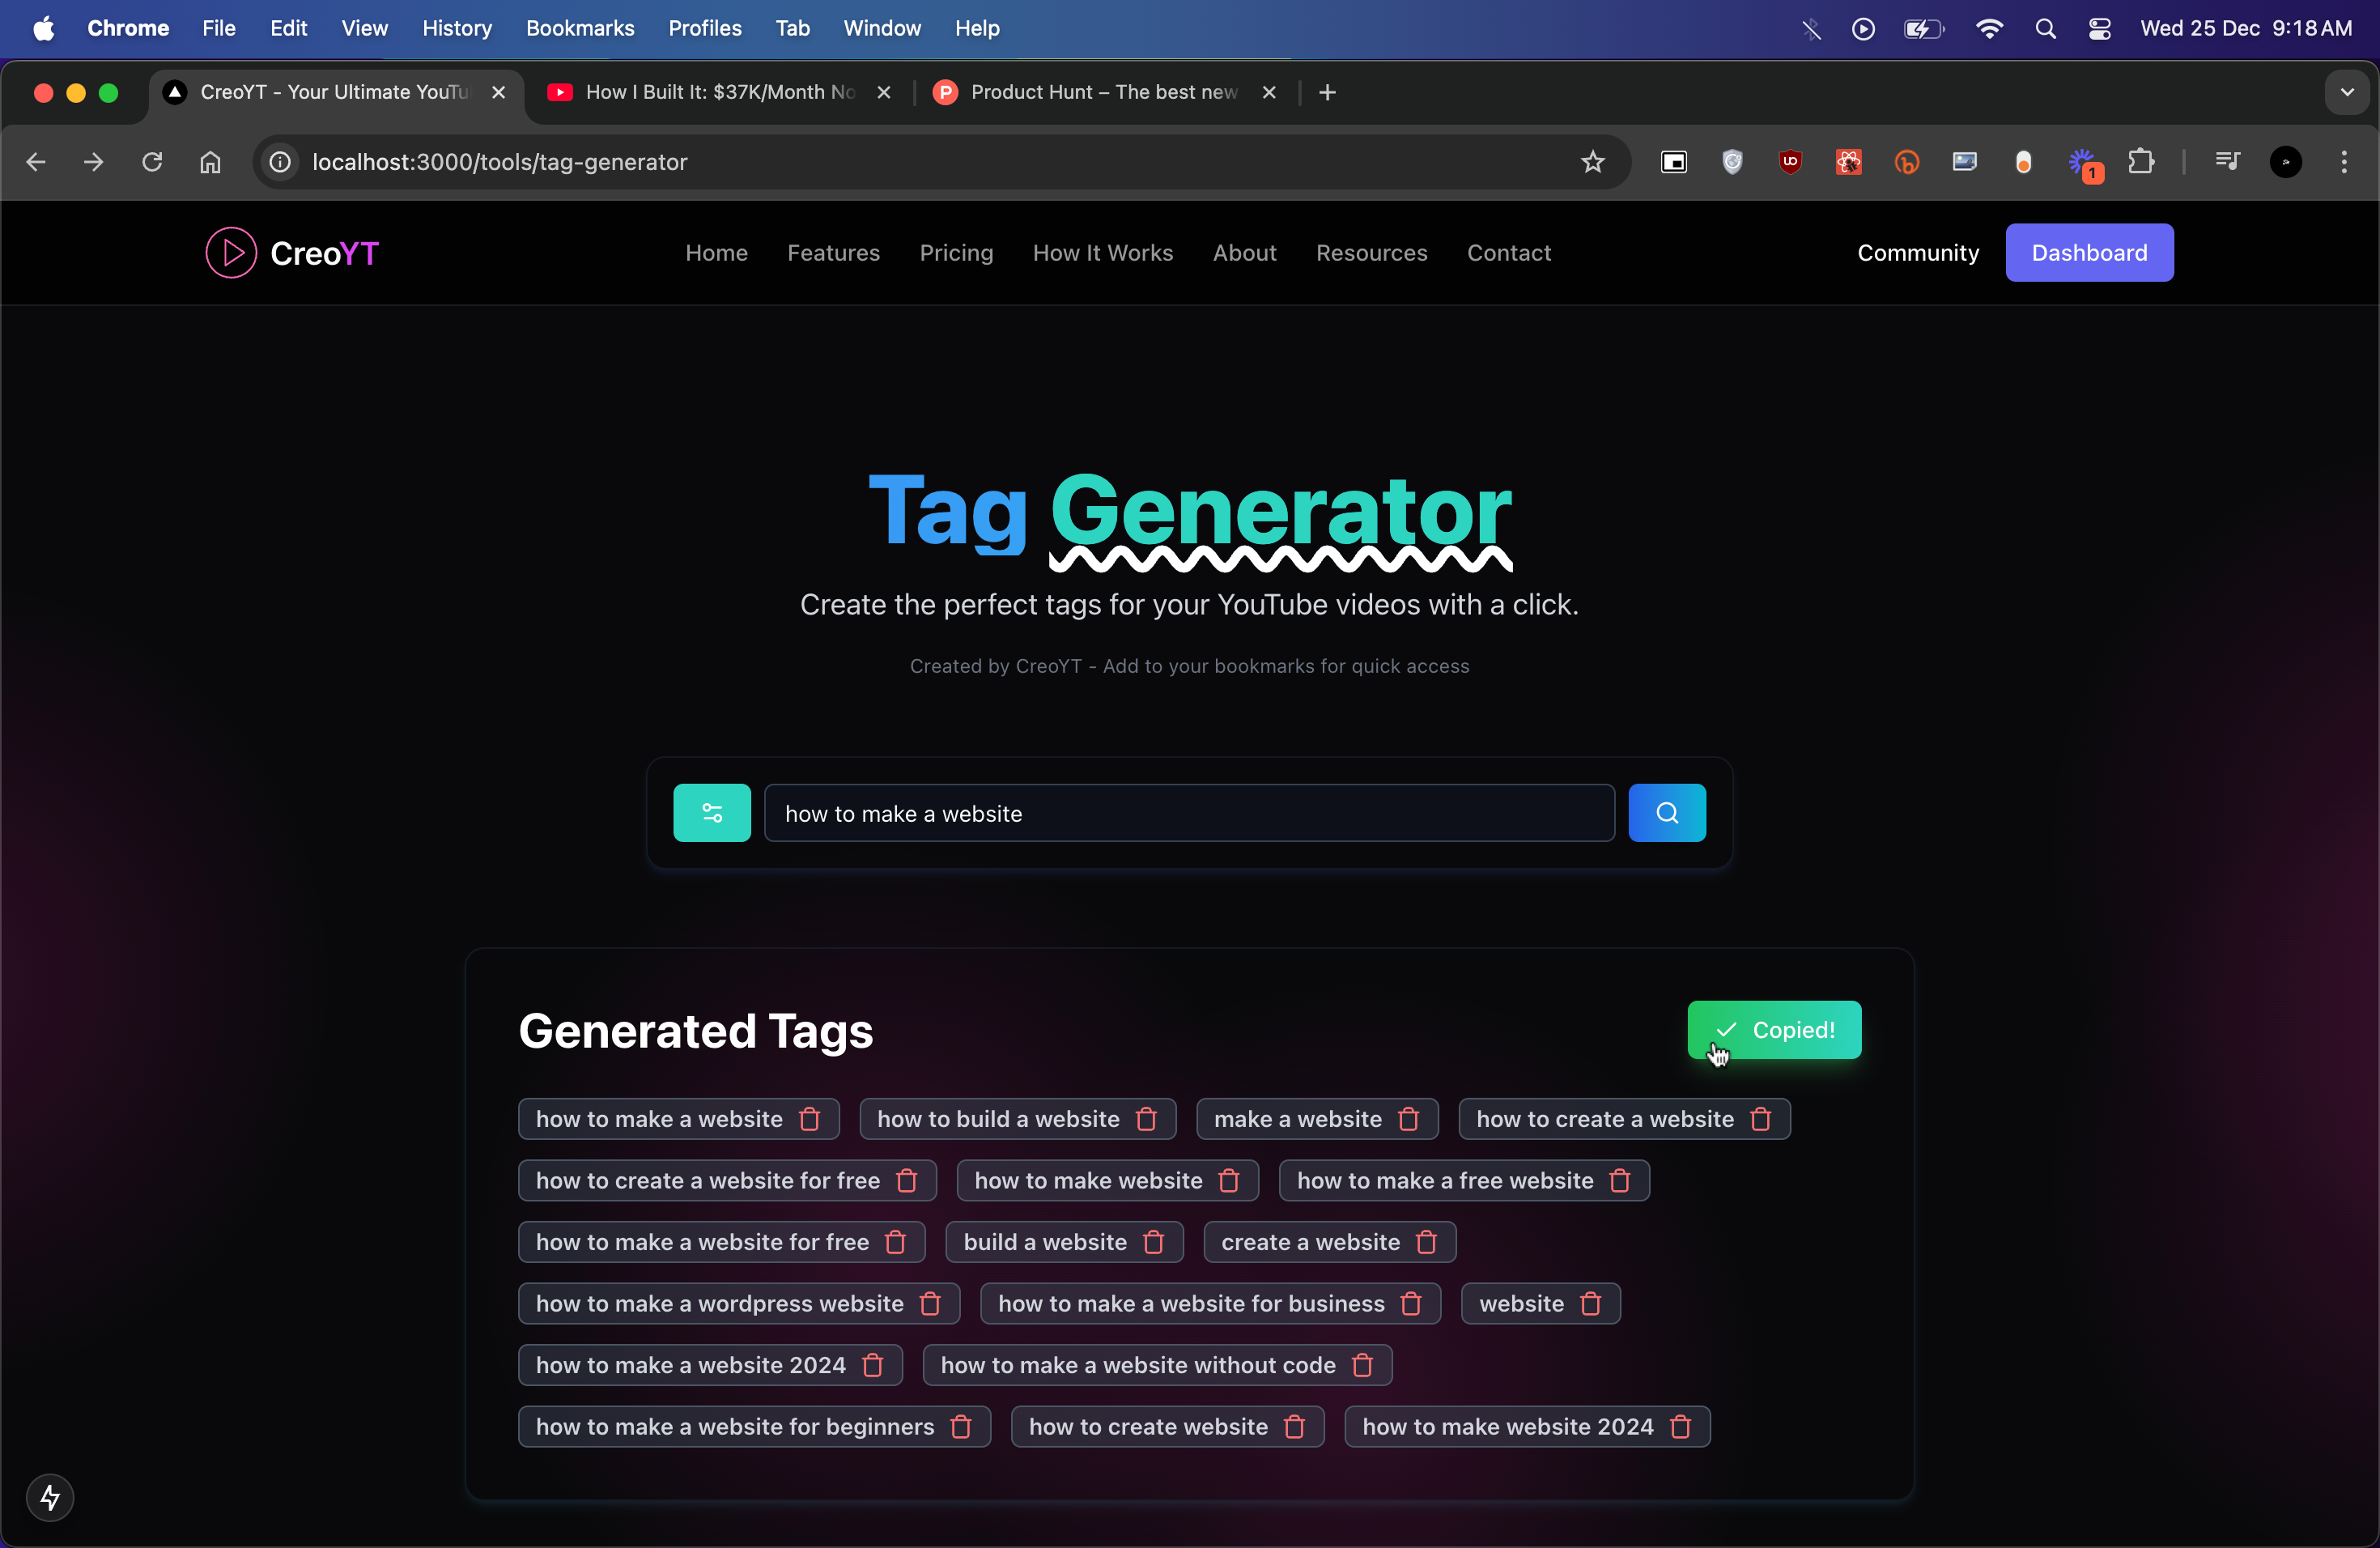Navigate to Pricing
This screenshot has height=1548, width=2380.
pos(956,252)
